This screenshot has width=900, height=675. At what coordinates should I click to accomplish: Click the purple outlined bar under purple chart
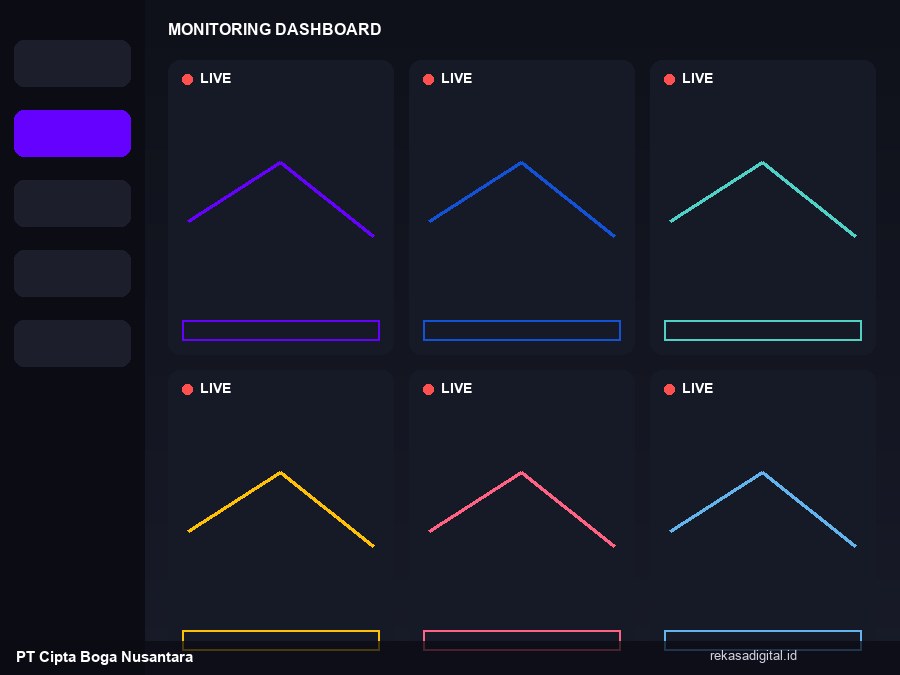click(281, 330)
